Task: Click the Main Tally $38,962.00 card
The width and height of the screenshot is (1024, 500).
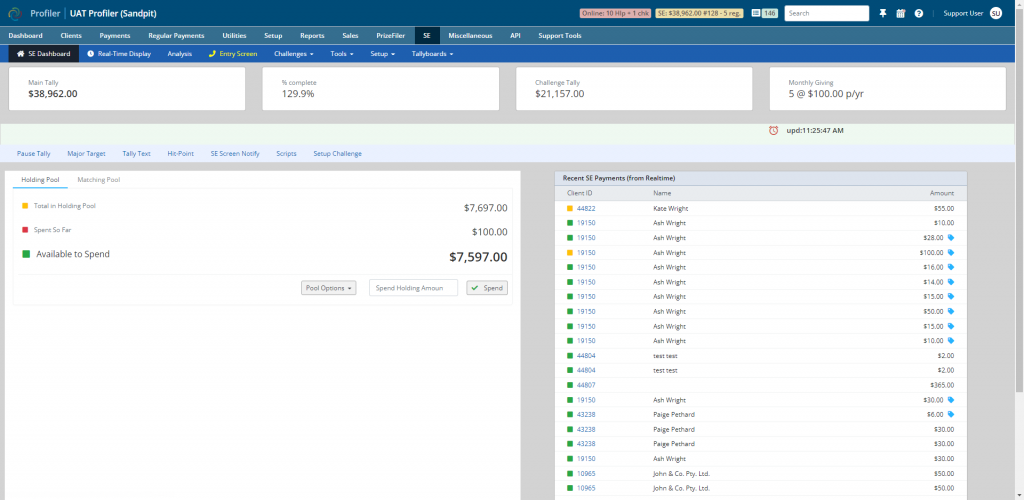Action: (x=127, y=89)
